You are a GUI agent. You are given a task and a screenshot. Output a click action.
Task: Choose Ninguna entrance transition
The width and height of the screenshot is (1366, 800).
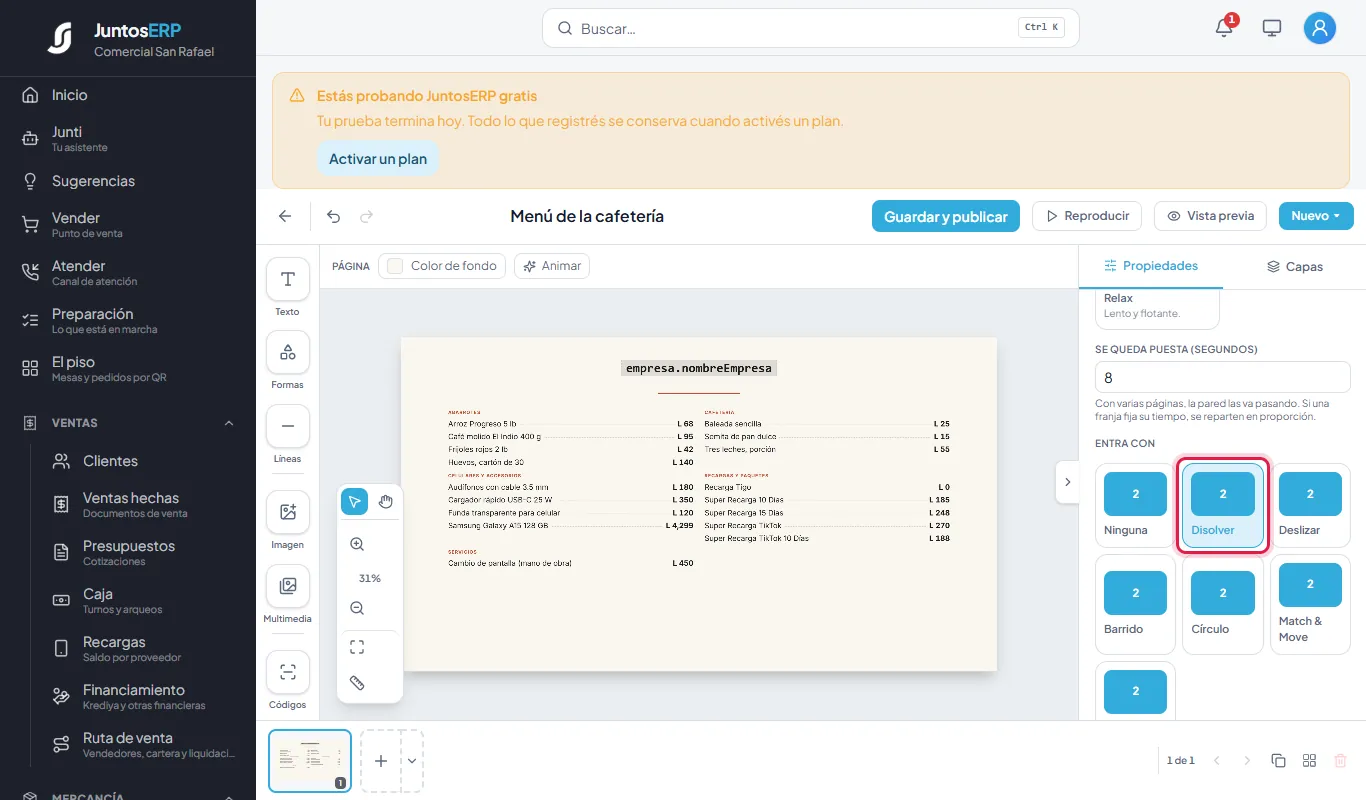click(x=1135, y=505)
